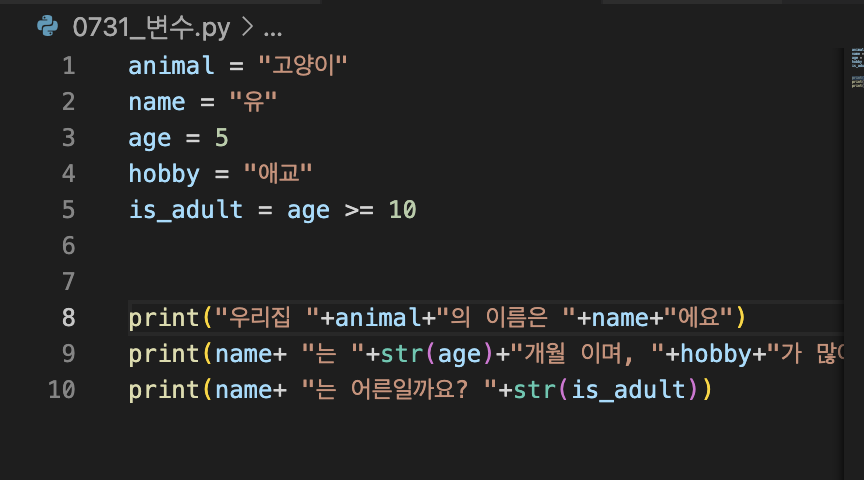Screen dimensions: 864x480
Task: Click "개월 이며, " string on line 9
Action: click(587, 353)
